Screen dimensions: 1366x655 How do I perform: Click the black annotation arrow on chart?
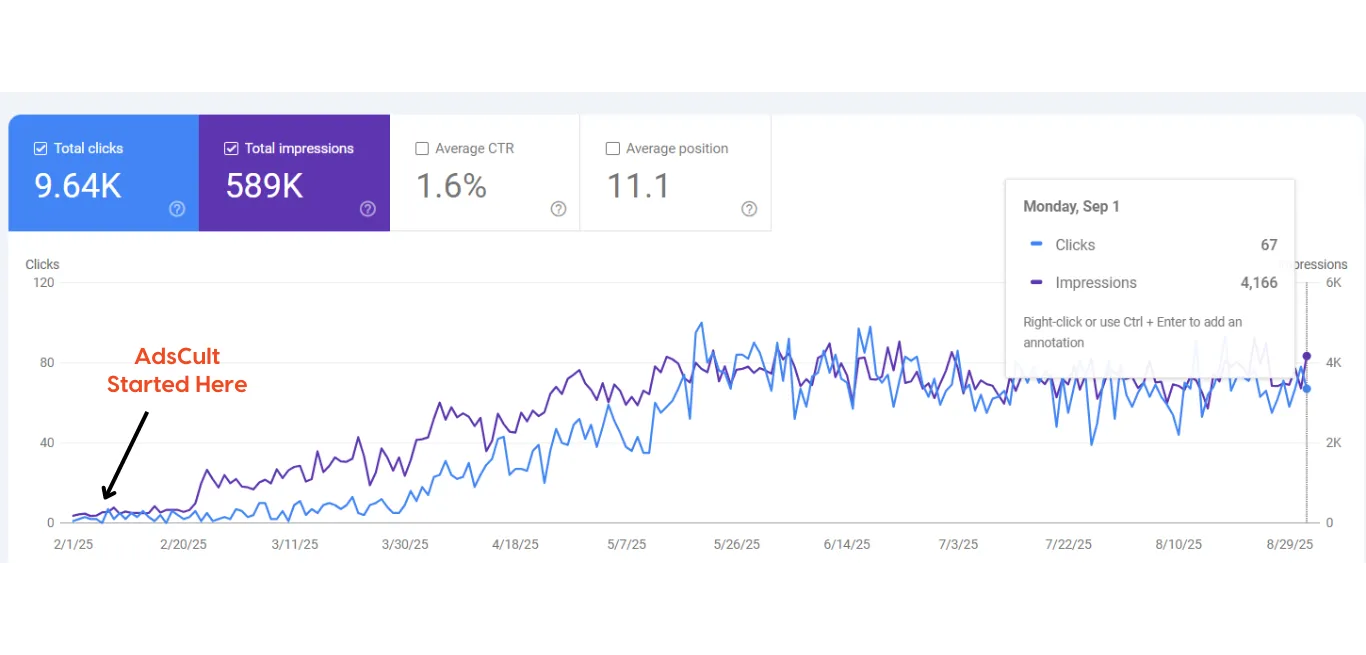click(x=125, y=455)
